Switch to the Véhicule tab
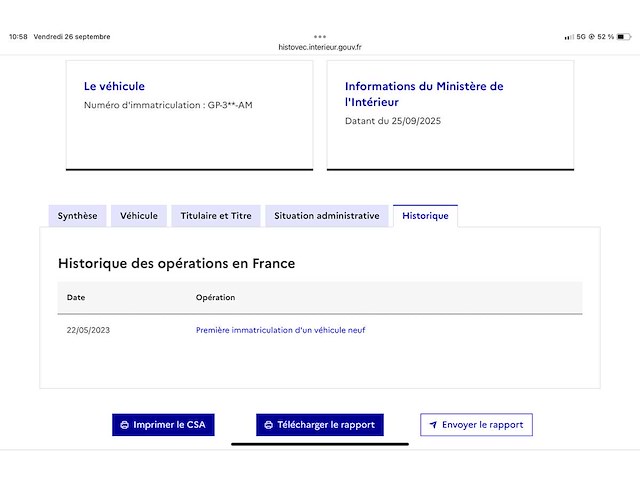The image size is (640, 480). click(x=139, y=216)
